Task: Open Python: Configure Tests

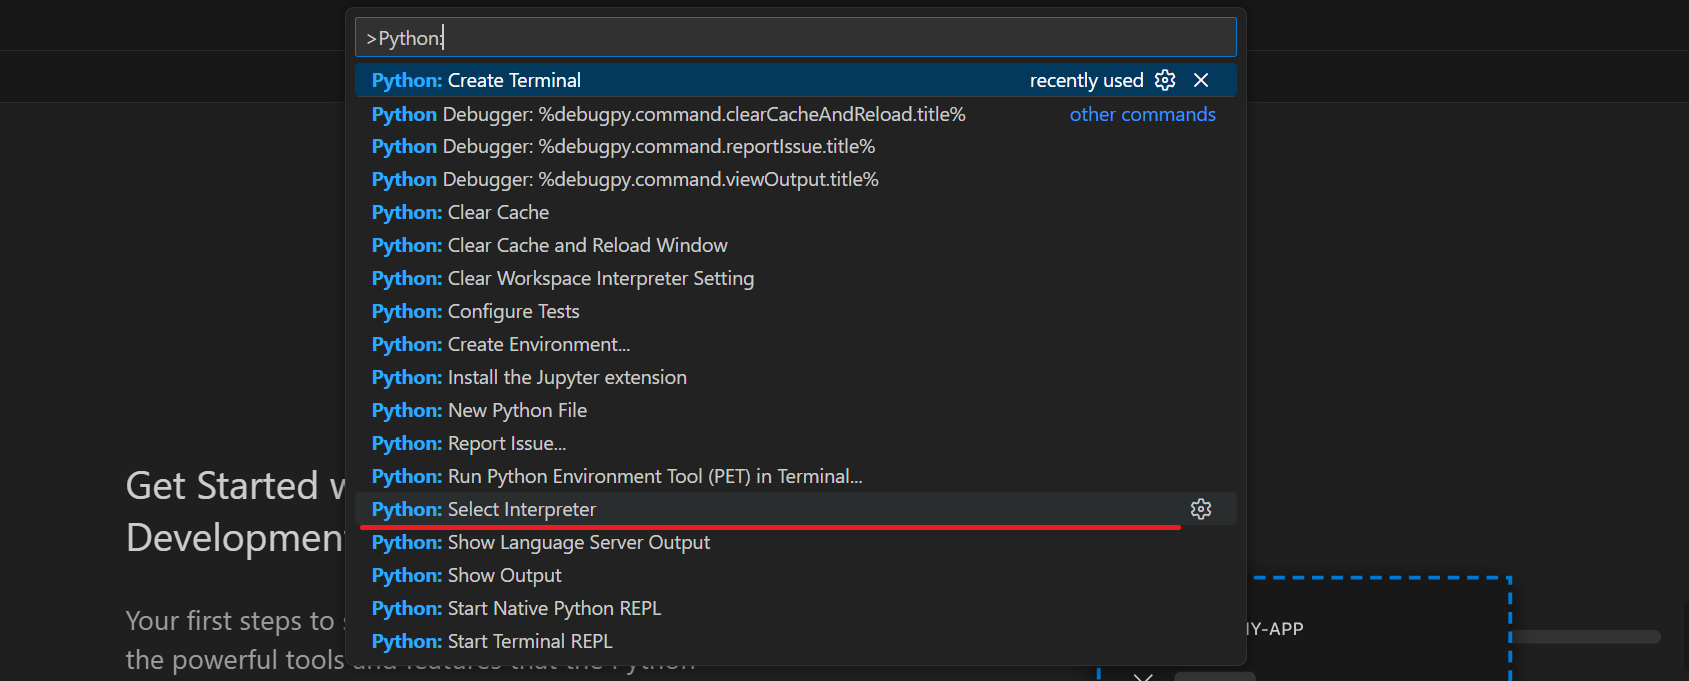Action: tap(796, 311)
